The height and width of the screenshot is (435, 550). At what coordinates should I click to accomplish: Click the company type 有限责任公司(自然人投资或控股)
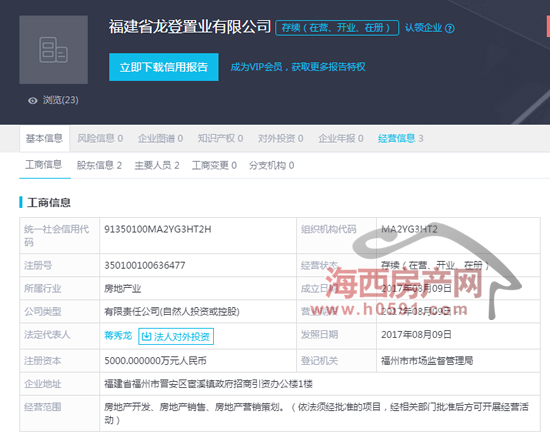(172, 312)
